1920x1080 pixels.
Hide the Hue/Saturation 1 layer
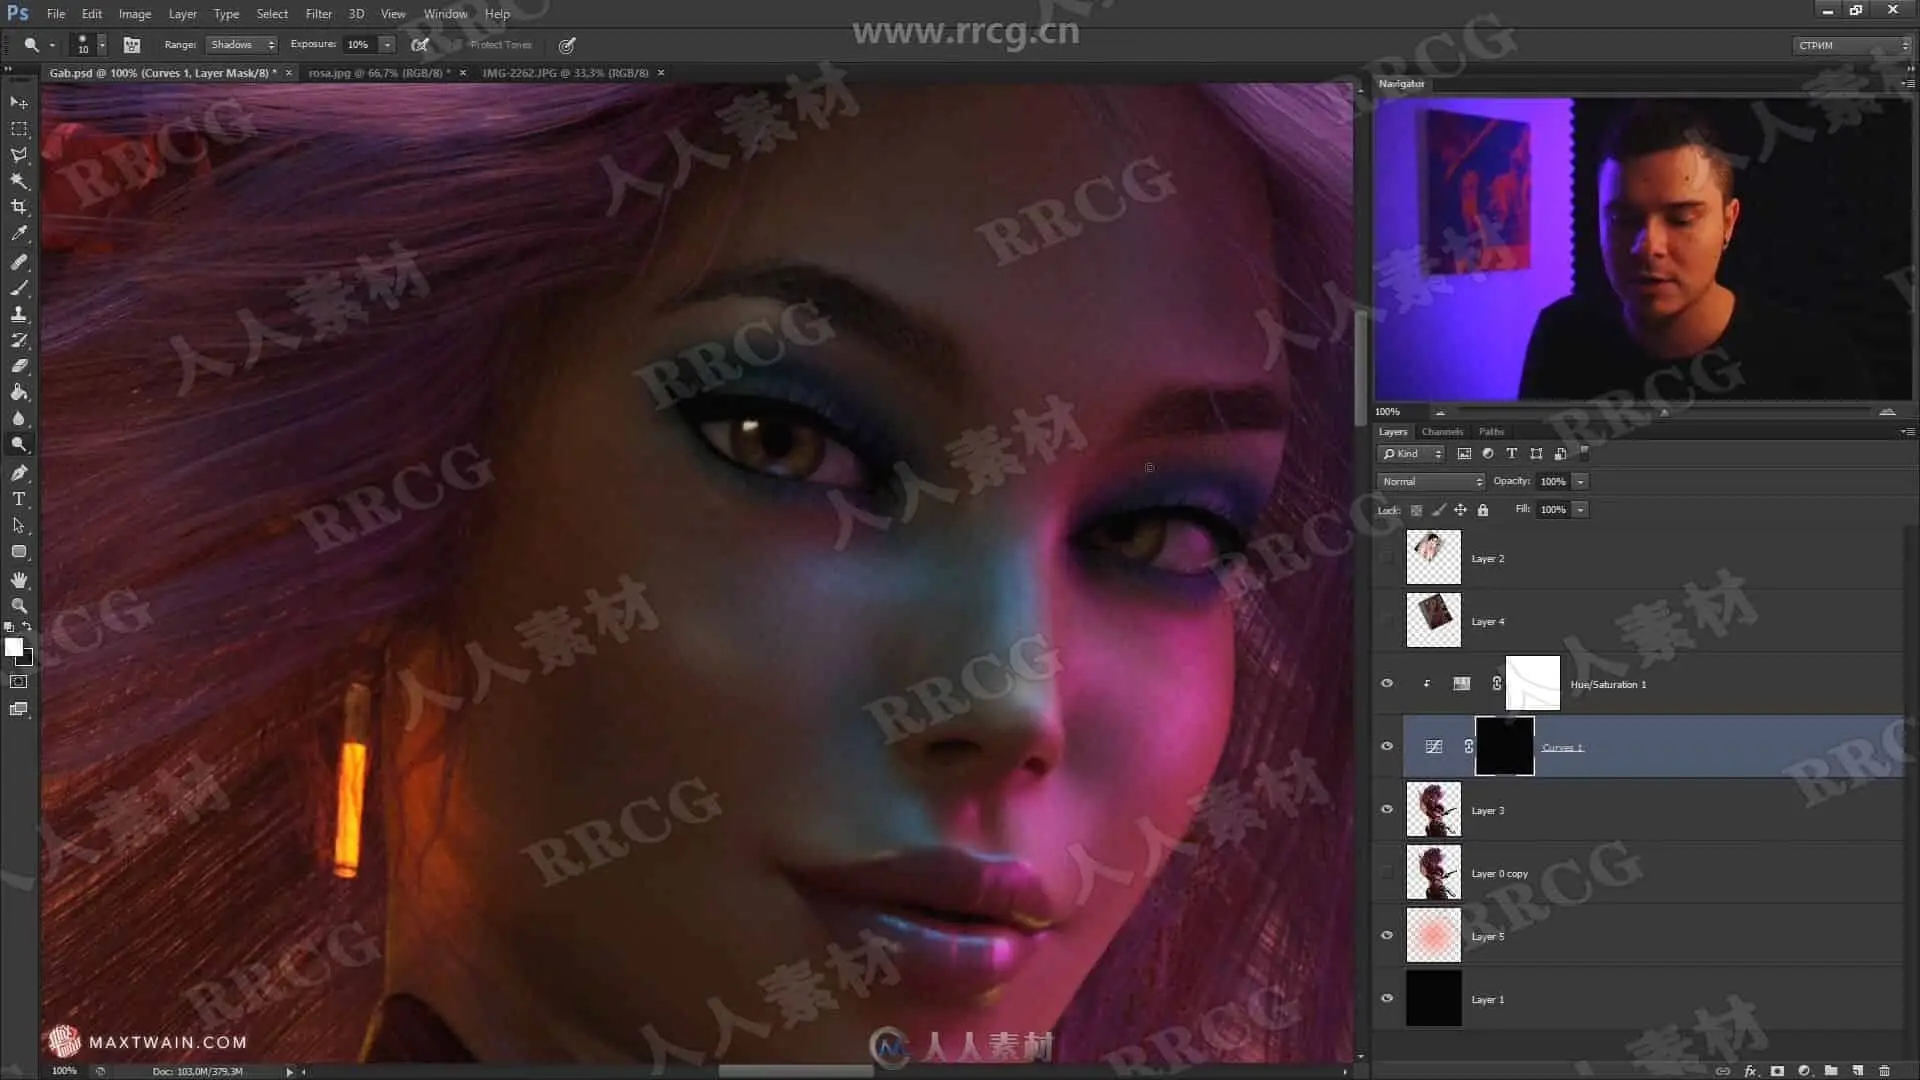pos(1387,684)
